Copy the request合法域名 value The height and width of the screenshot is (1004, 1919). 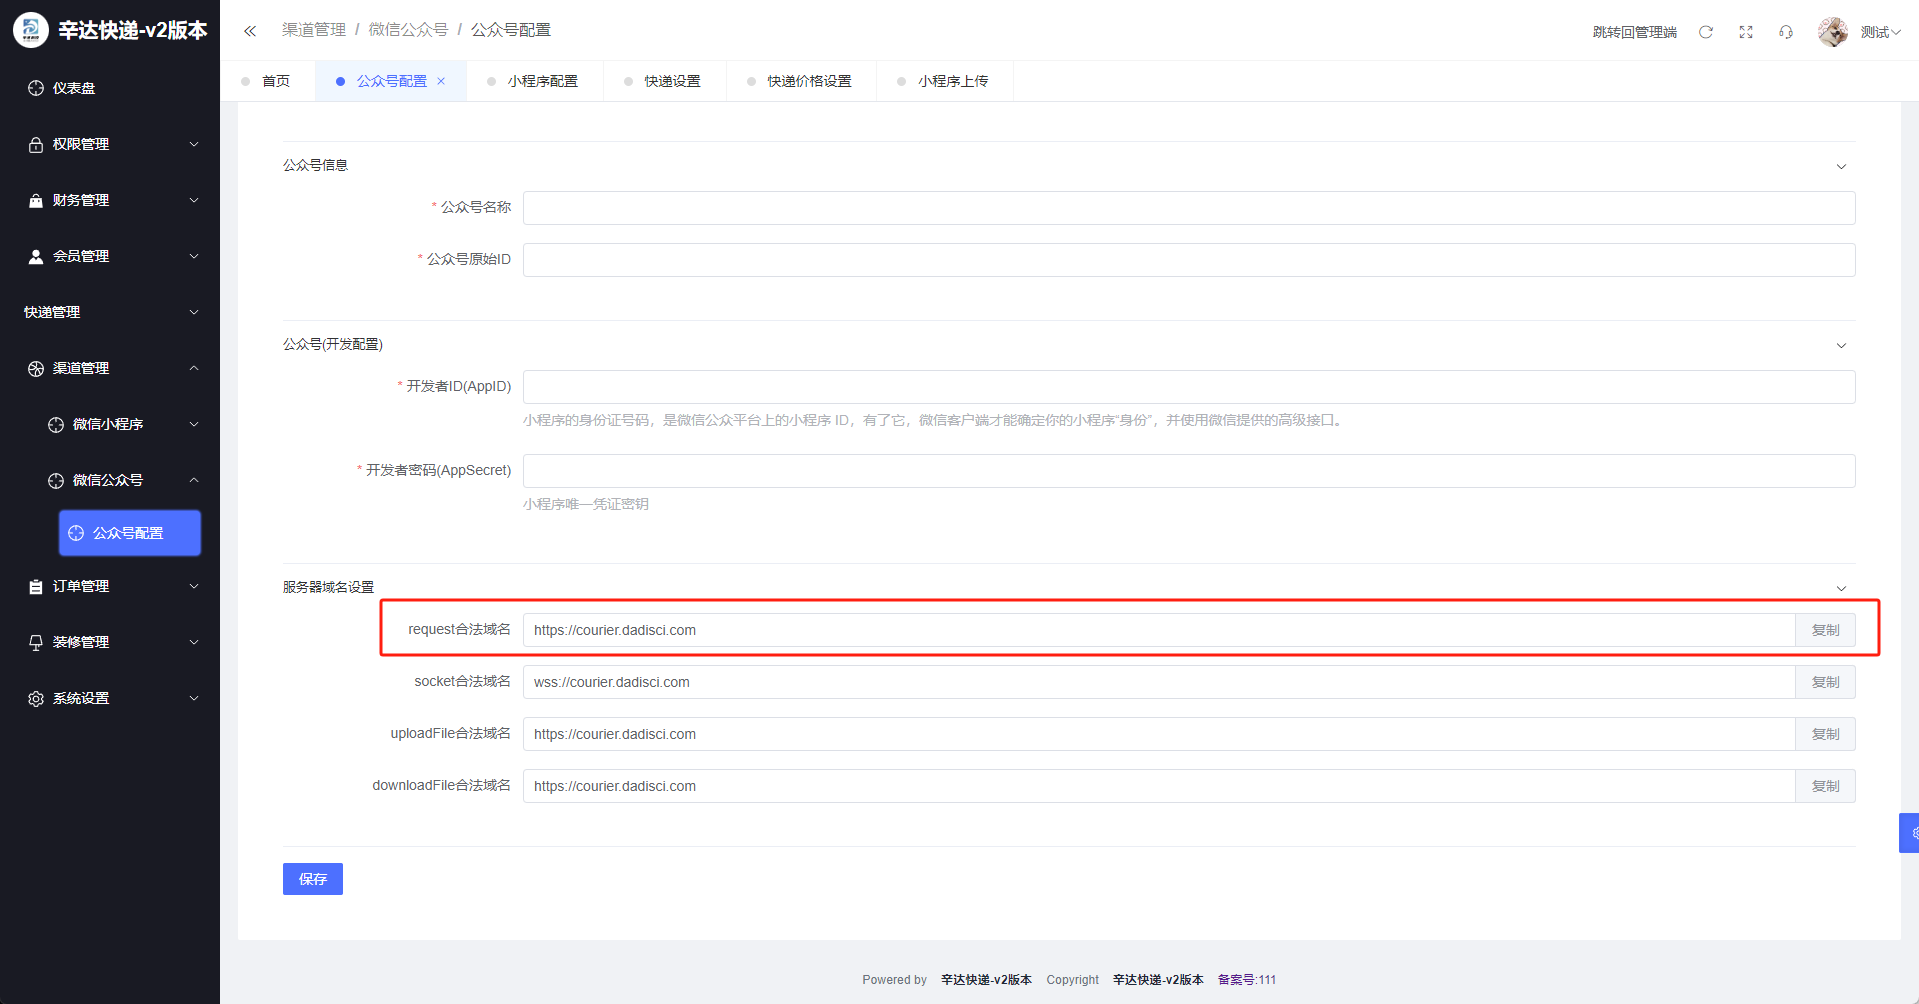click(1825, 630)
